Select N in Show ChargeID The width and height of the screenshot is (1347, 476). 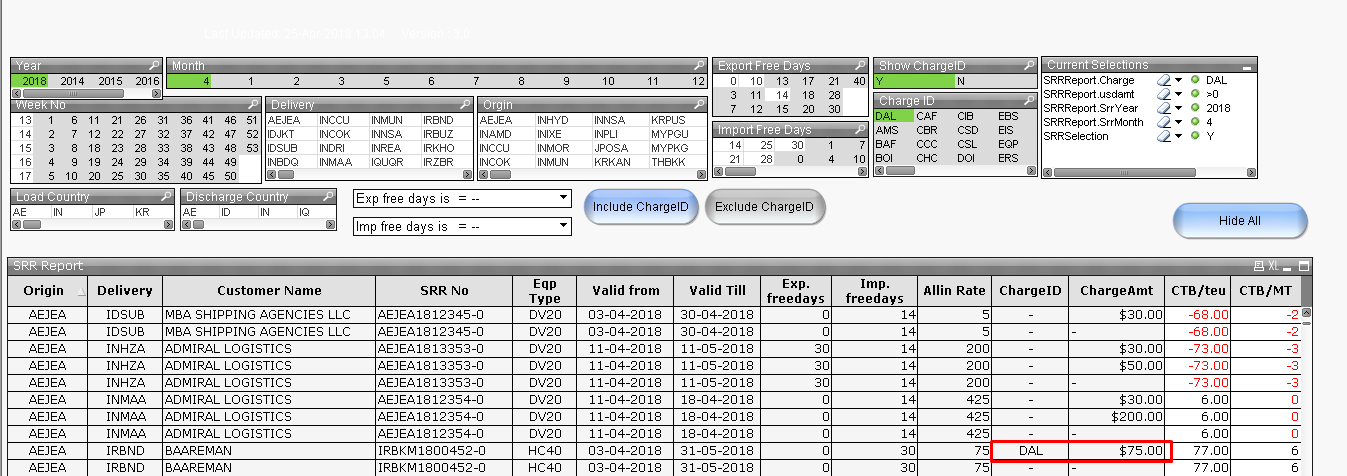tap(995, 81)
